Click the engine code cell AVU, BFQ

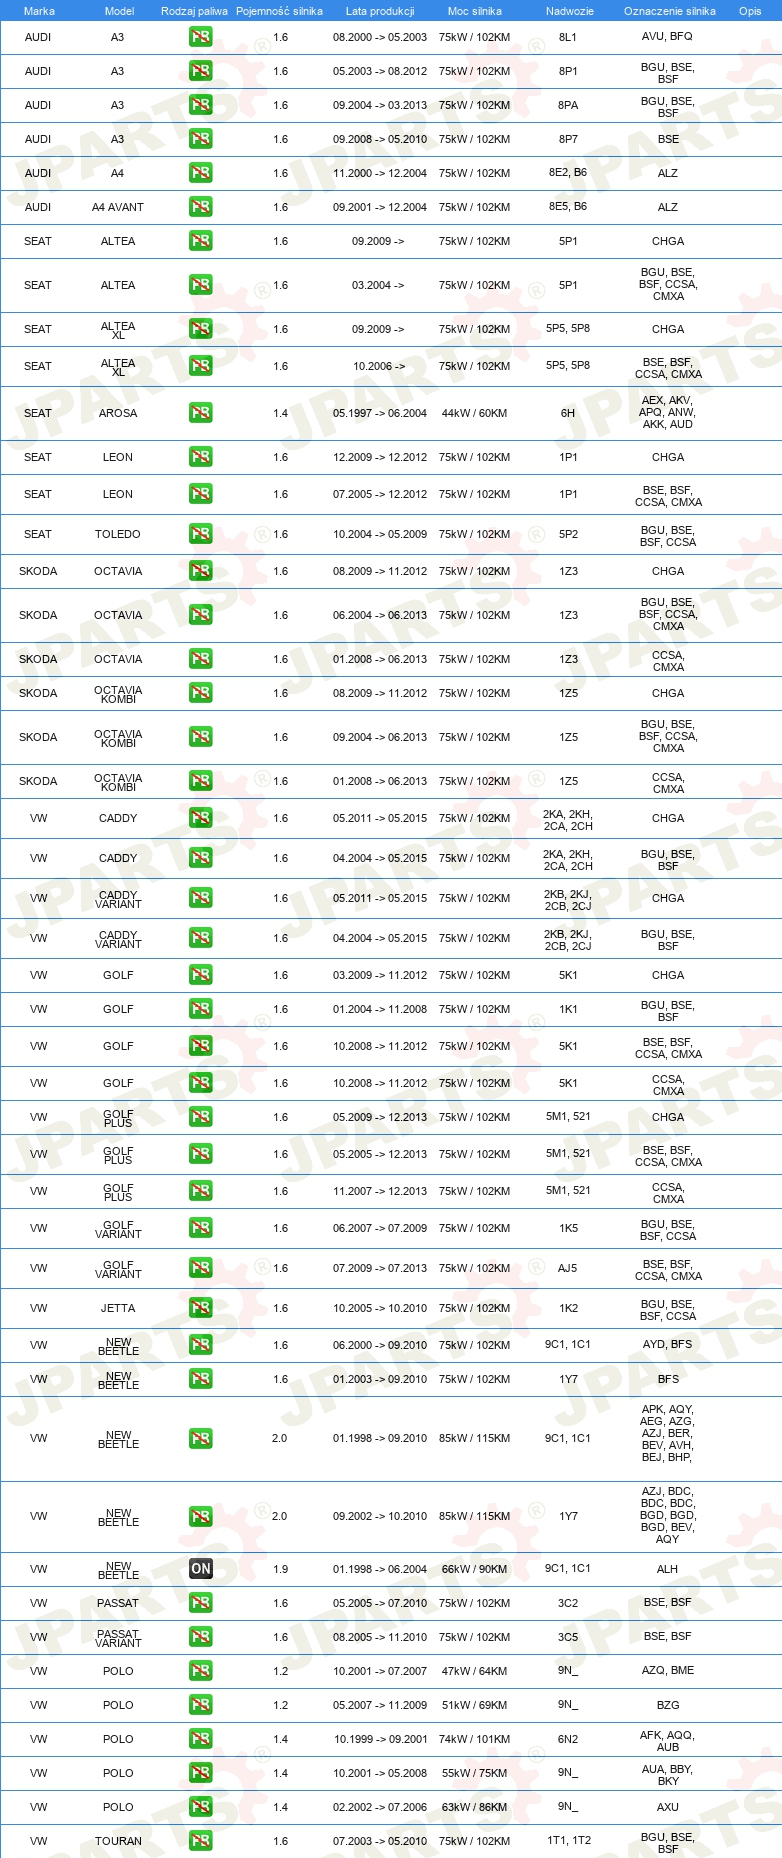click(667, 36)
